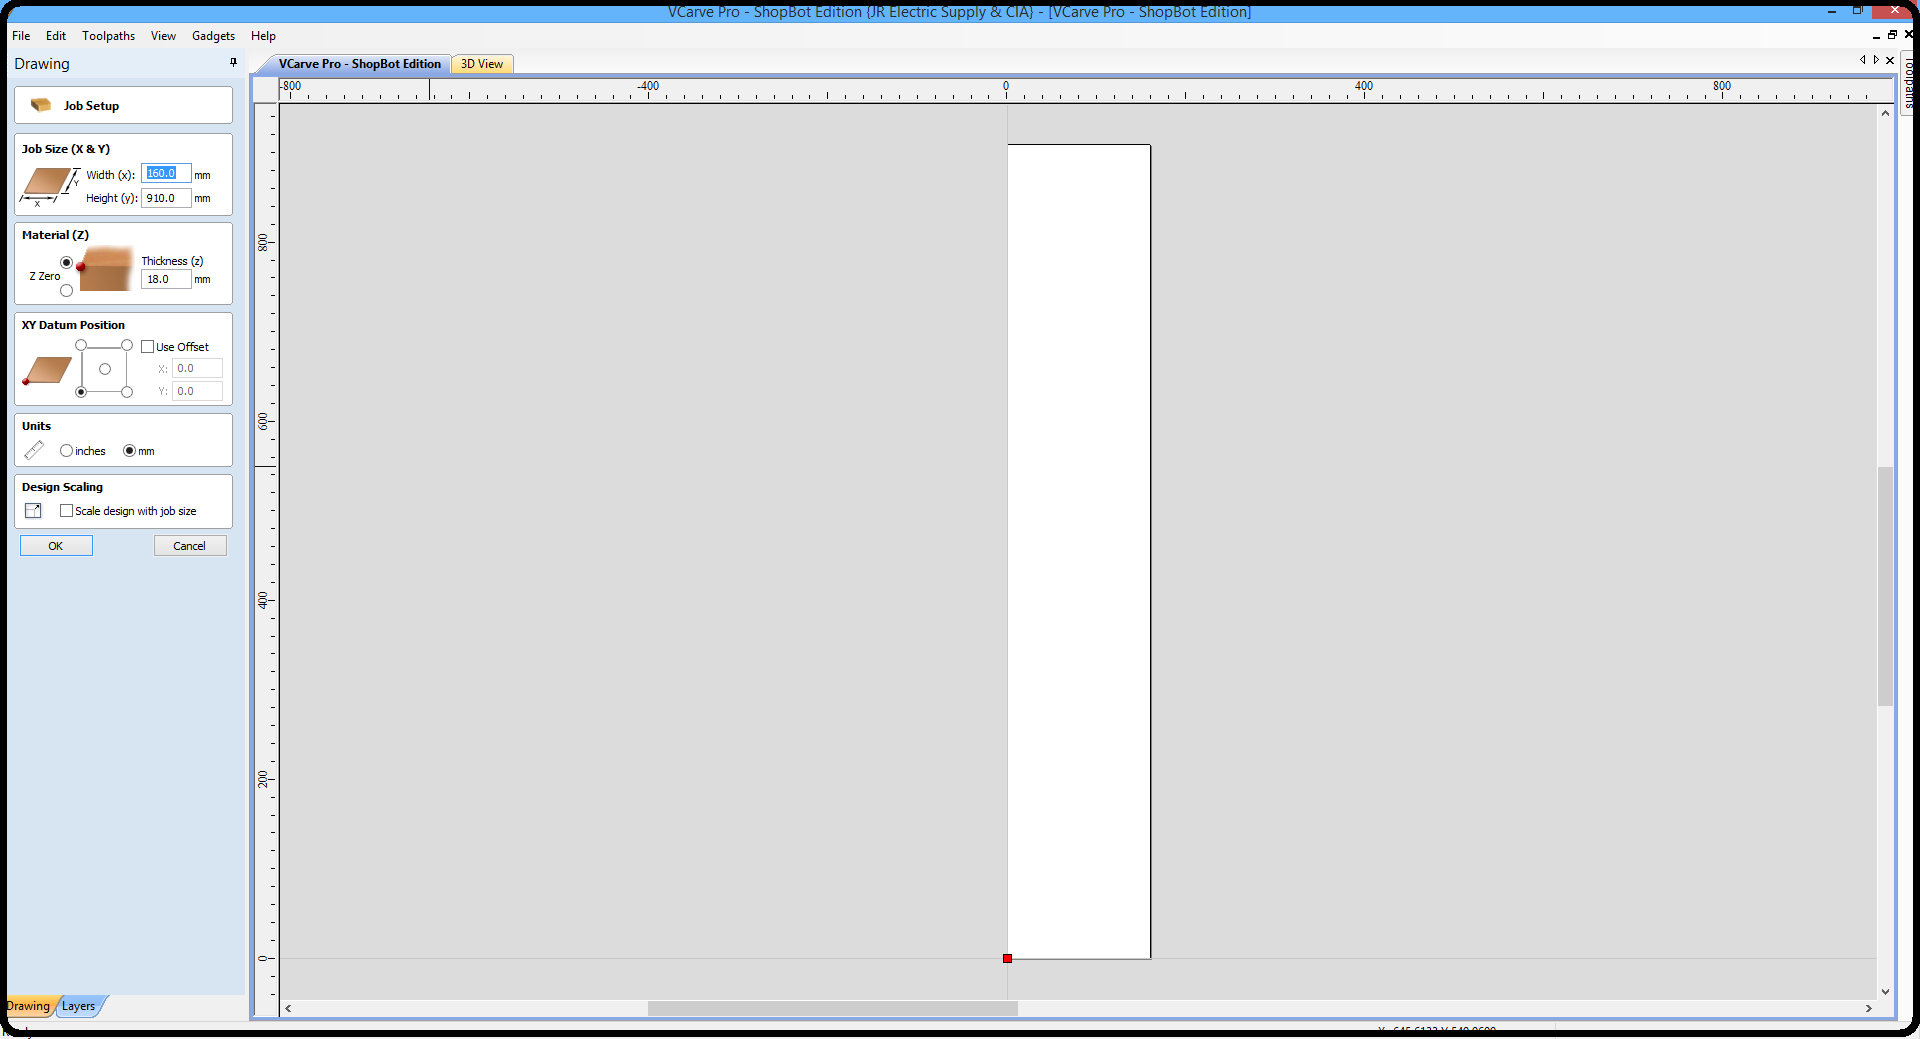Select bottom-left XY datum position

81,392
